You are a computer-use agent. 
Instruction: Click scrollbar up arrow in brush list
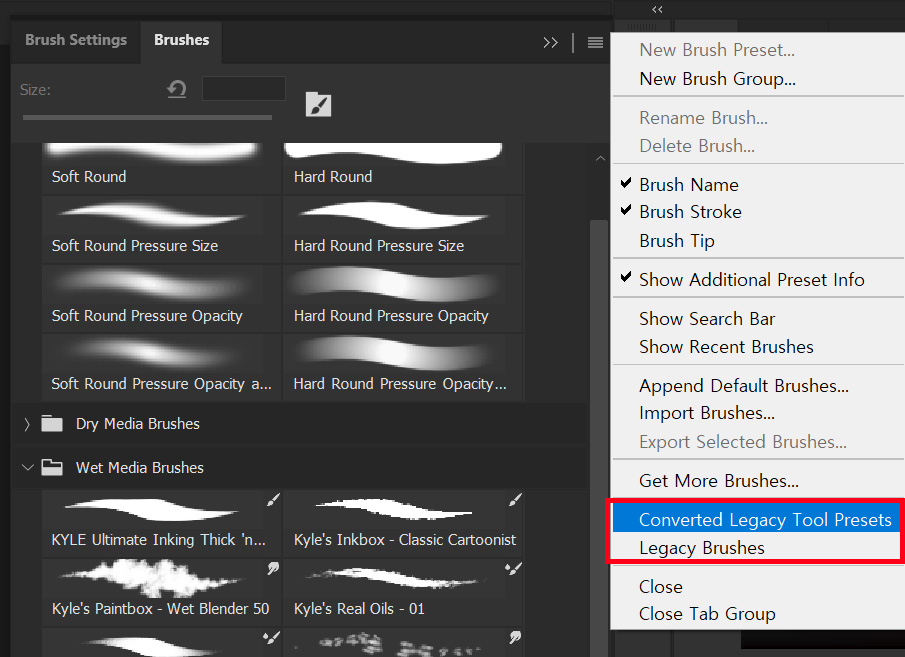pos(600,158)
